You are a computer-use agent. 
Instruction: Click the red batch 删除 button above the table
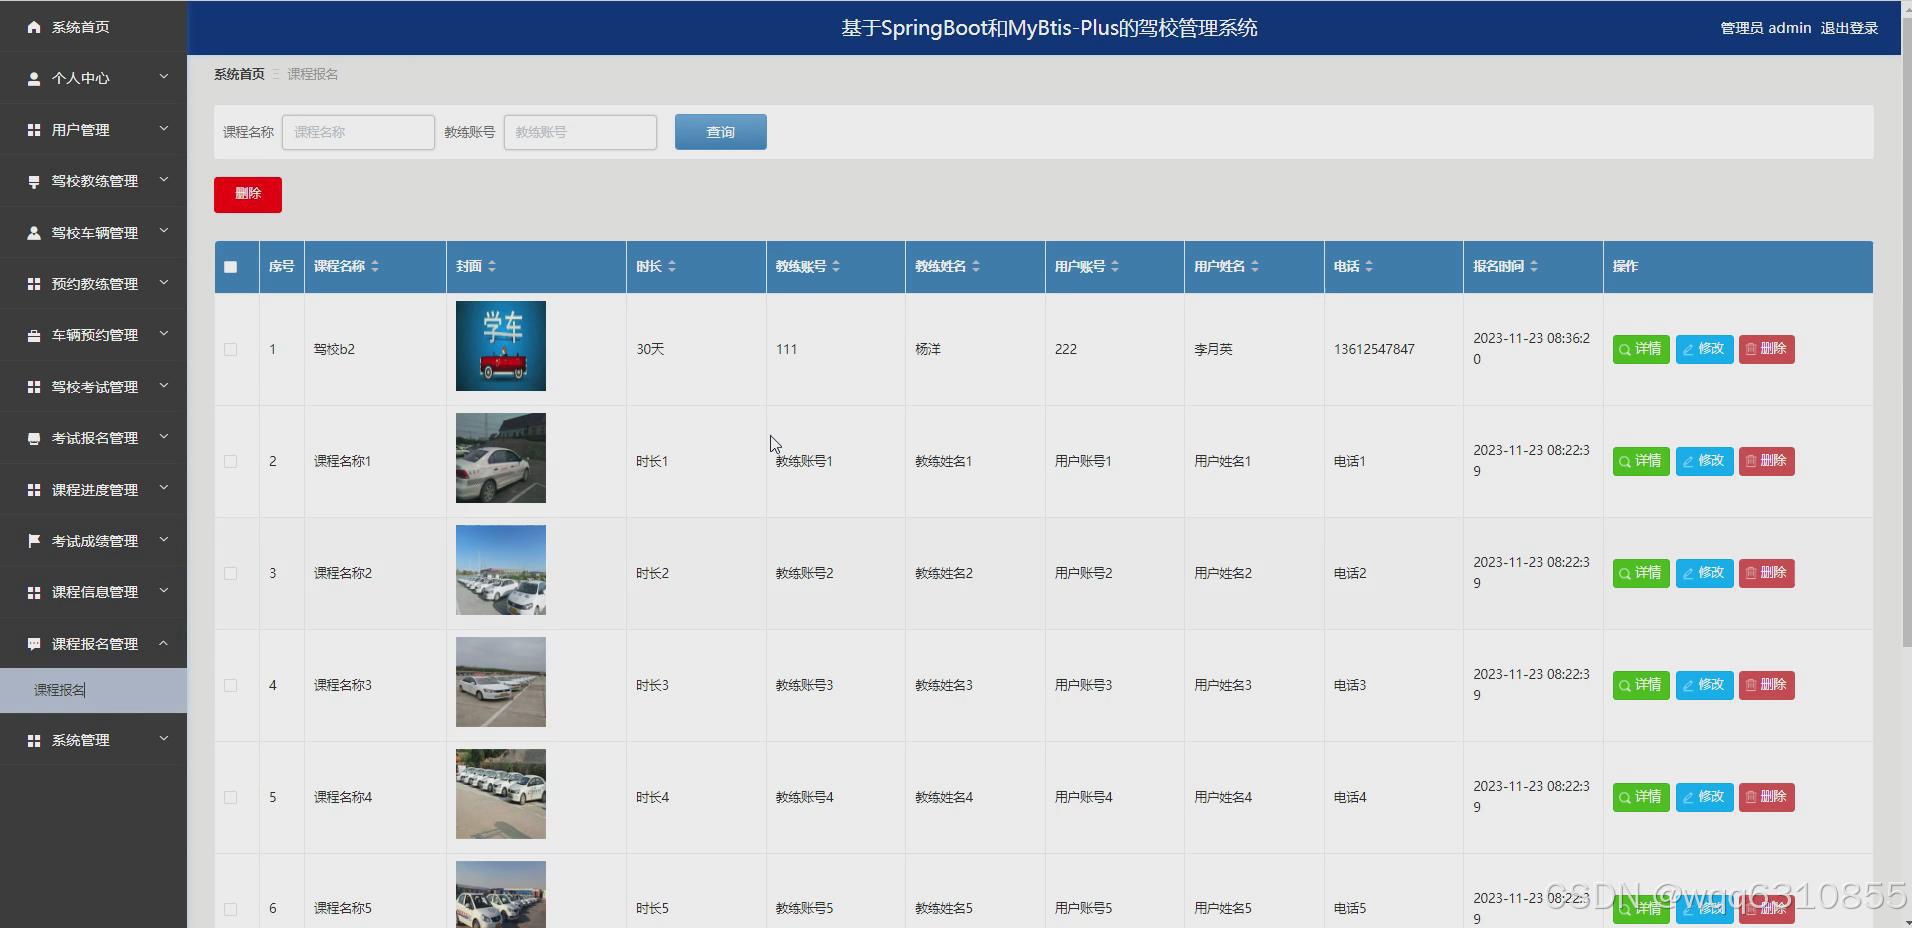[x=248, y=194]
